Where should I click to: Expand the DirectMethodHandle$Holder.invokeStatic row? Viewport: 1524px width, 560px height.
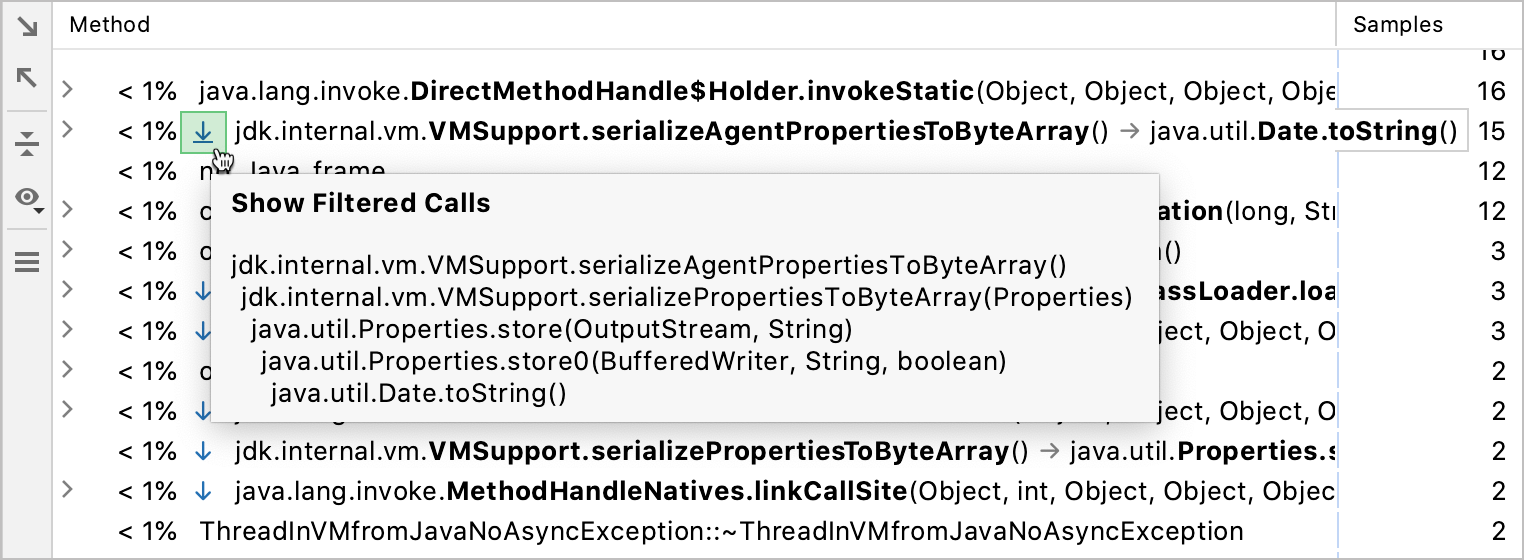[67, 91]
